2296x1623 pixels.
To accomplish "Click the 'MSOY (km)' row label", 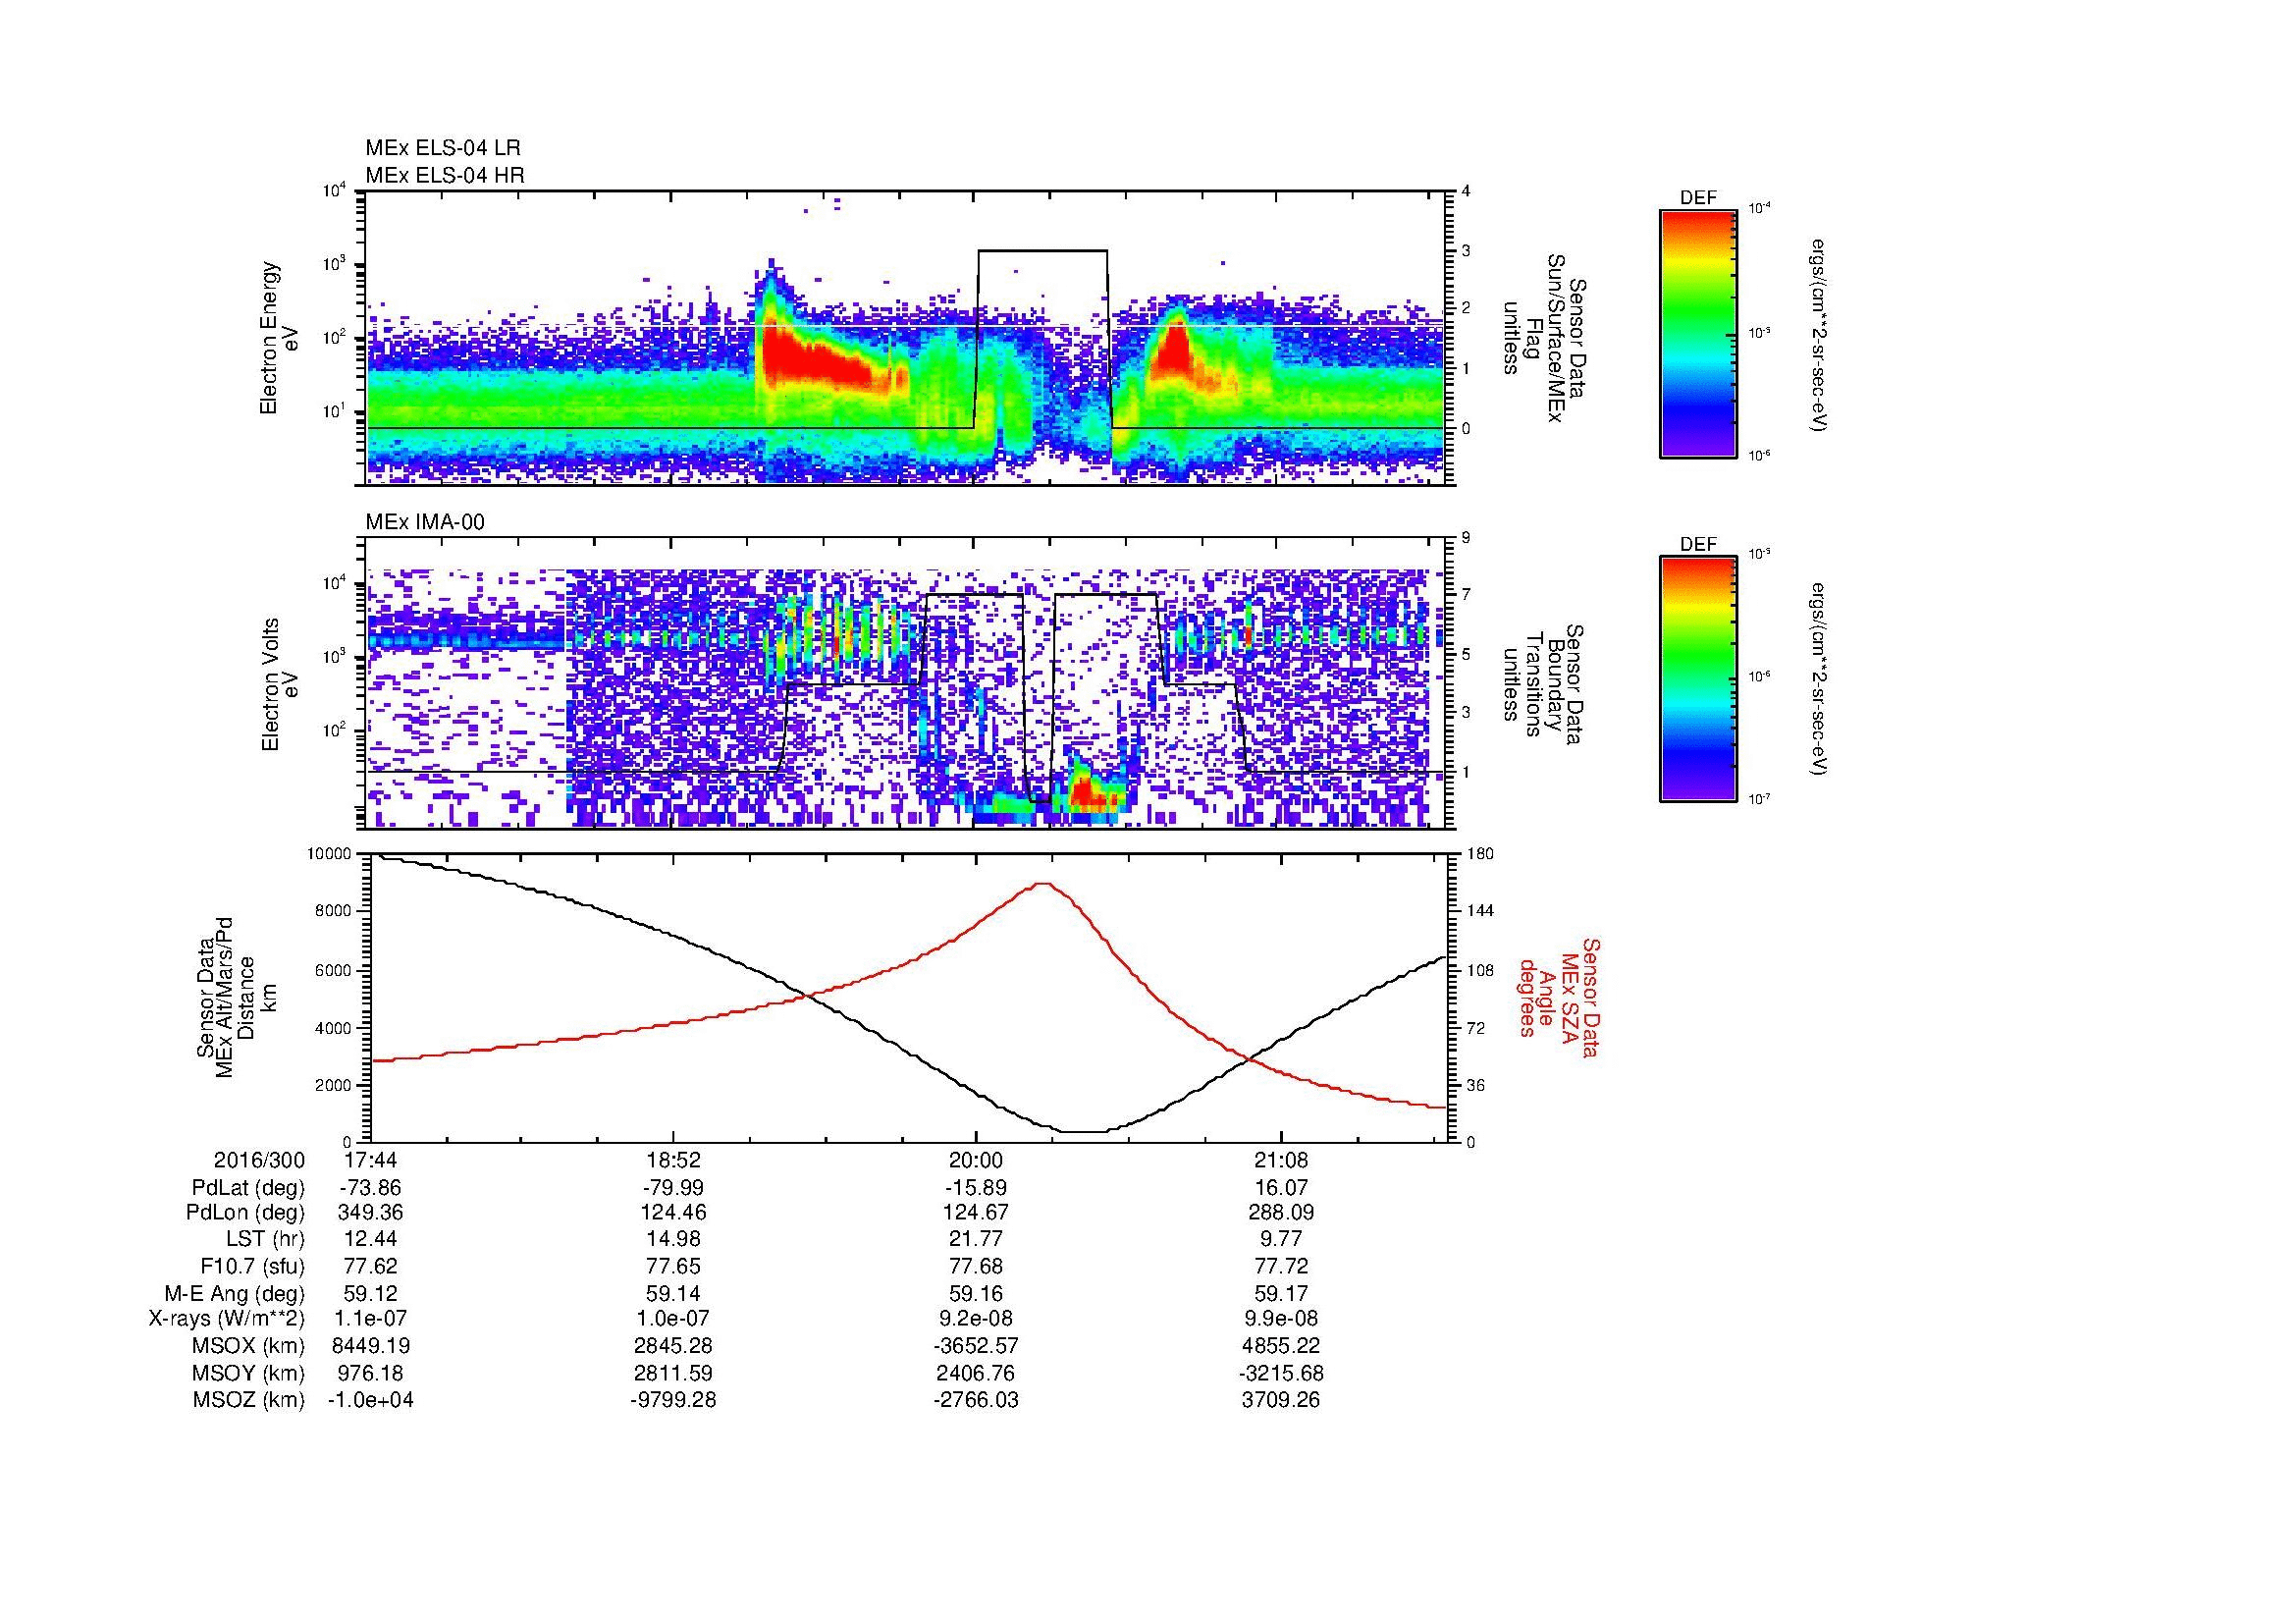I will tap(248, 1373).
